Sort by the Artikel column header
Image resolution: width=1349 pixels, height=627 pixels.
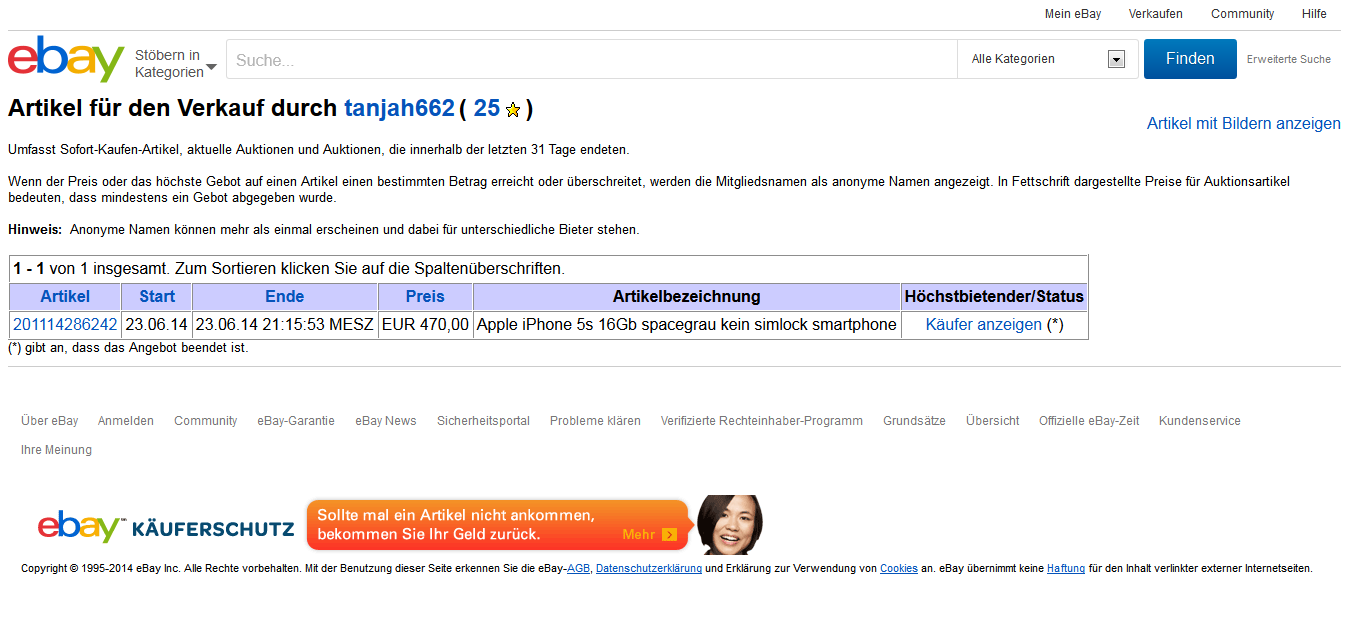pyautogui.click(x=65, y=296)
